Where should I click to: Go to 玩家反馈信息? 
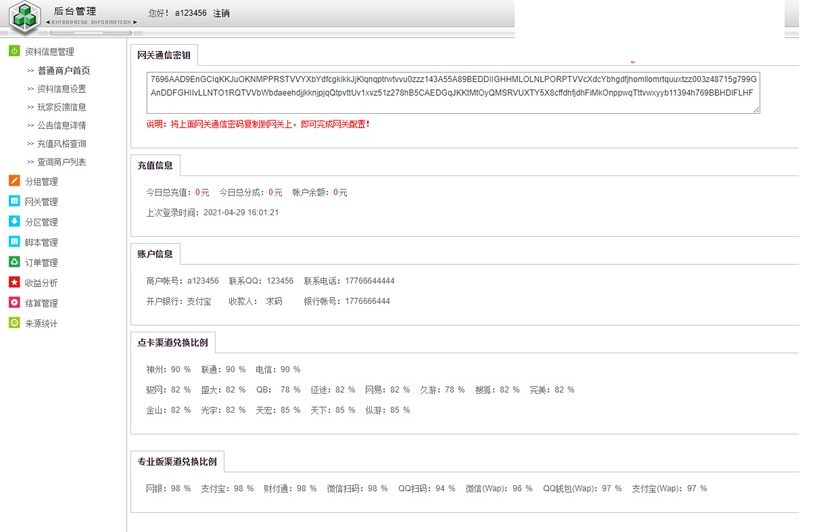coord(62,107)
